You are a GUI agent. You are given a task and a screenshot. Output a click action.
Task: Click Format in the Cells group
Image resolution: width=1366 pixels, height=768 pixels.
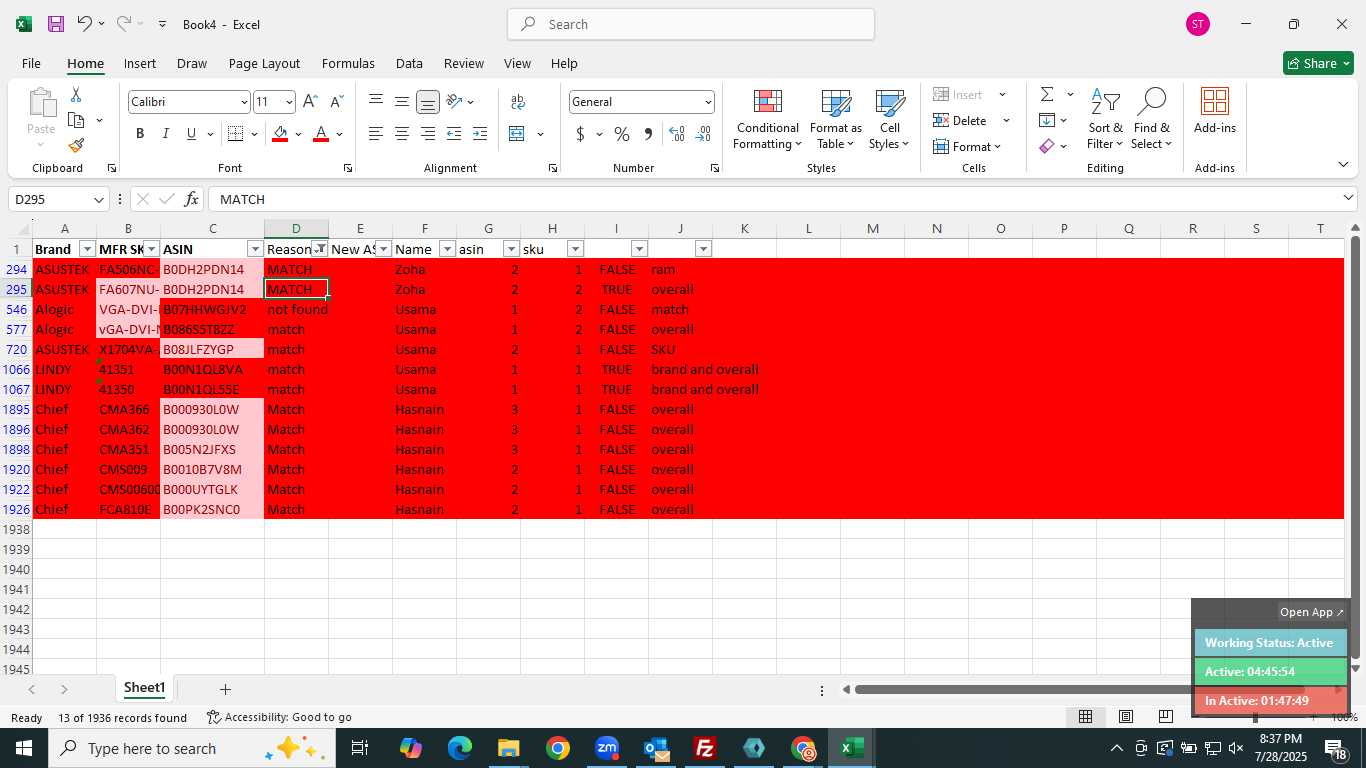point(967,146)
